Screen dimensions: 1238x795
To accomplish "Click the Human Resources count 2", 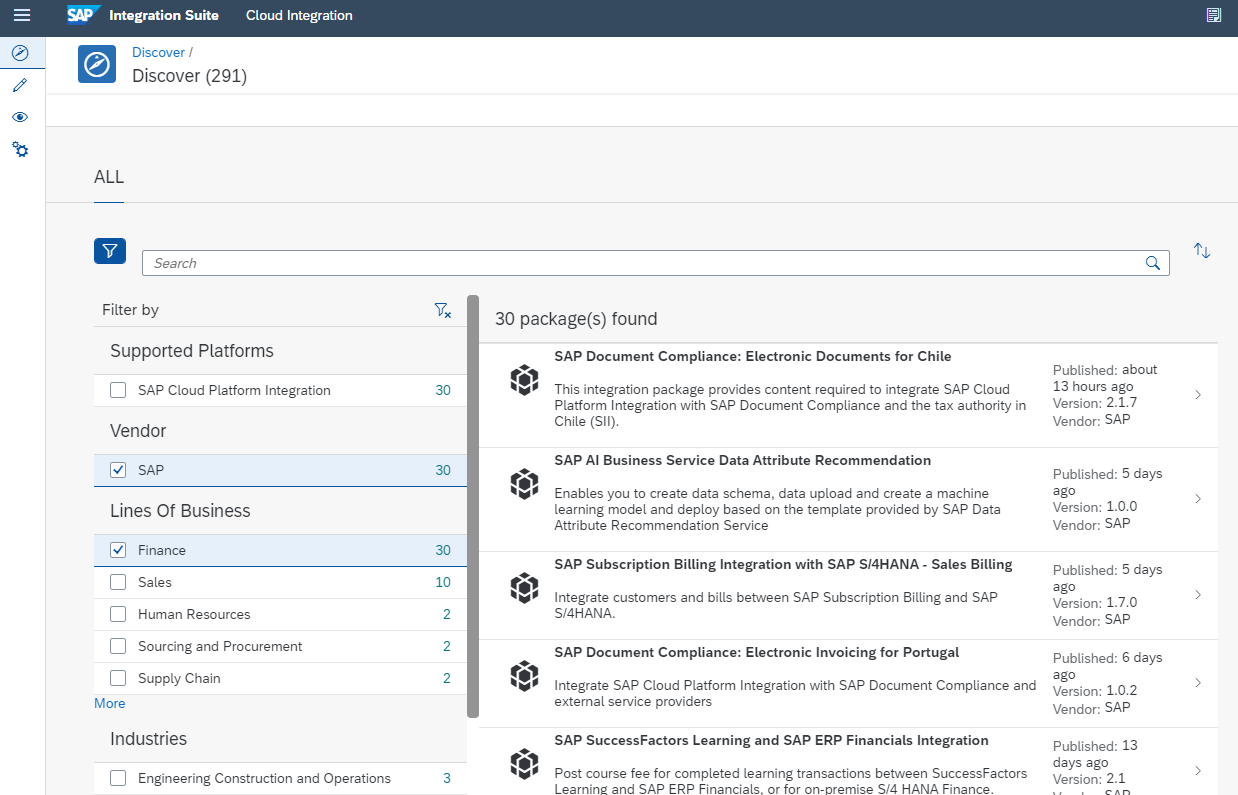I will pos(447,614).
